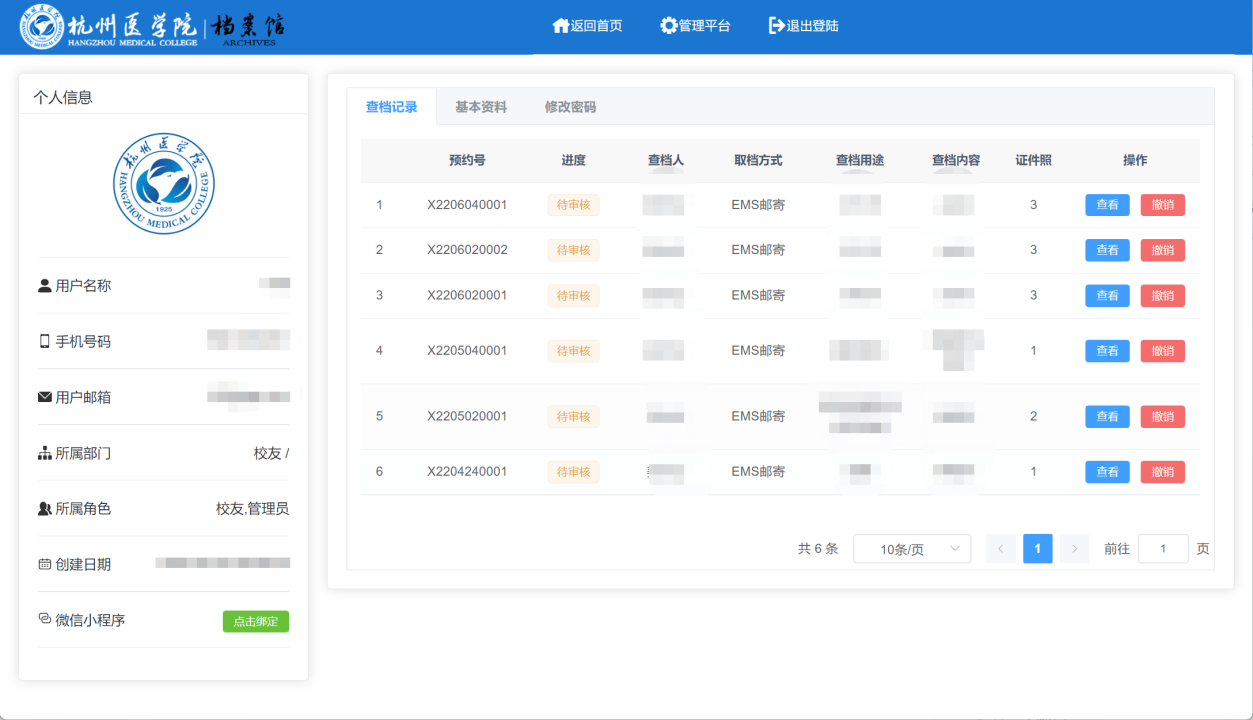Click the user icon beside 用户名称
Viewport: 1253px width, 720px height.
coord(44,286)
